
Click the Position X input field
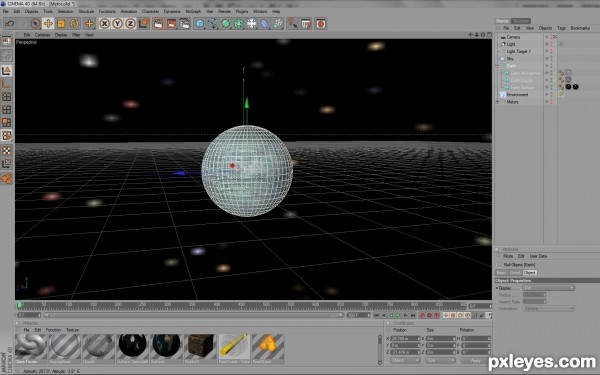405,339
